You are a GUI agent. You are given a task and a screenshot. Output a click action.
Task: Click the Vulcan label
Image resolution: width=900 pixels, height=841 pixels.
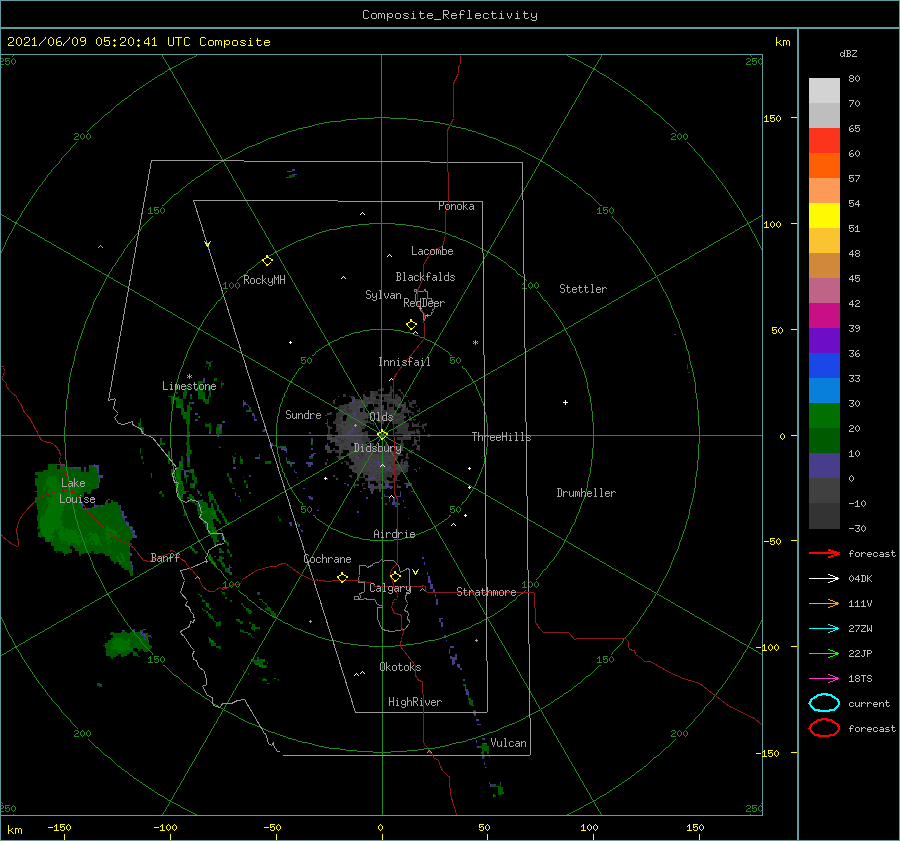click(508, 743)
